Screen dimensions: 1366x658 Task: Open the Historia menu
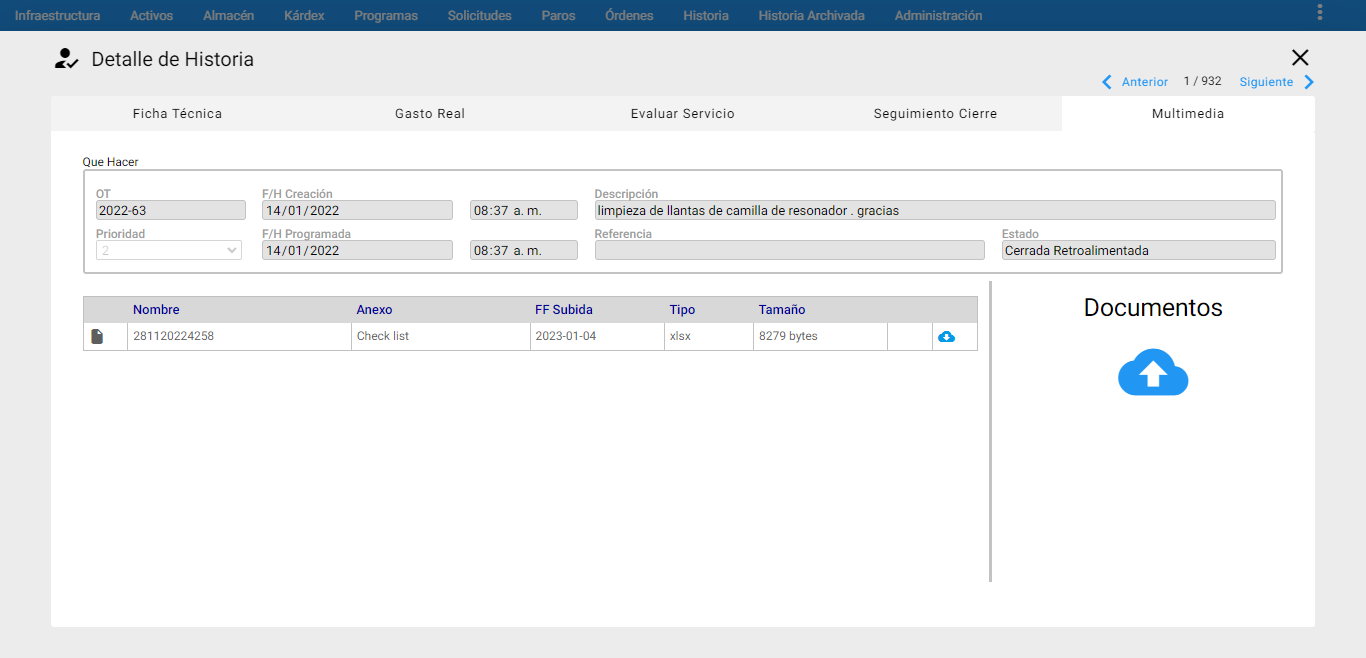(x=706, y=15)
